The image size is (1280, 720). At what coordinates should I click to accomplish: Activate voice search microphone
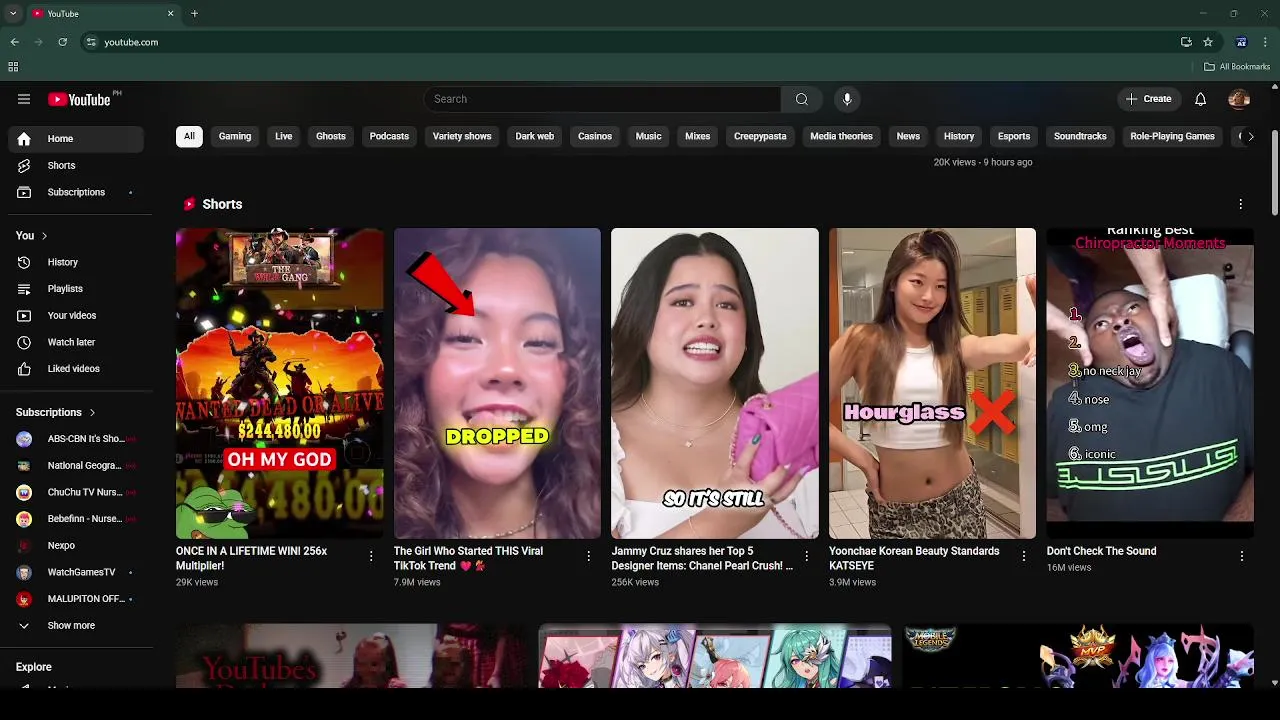click(x=847, y=99)
